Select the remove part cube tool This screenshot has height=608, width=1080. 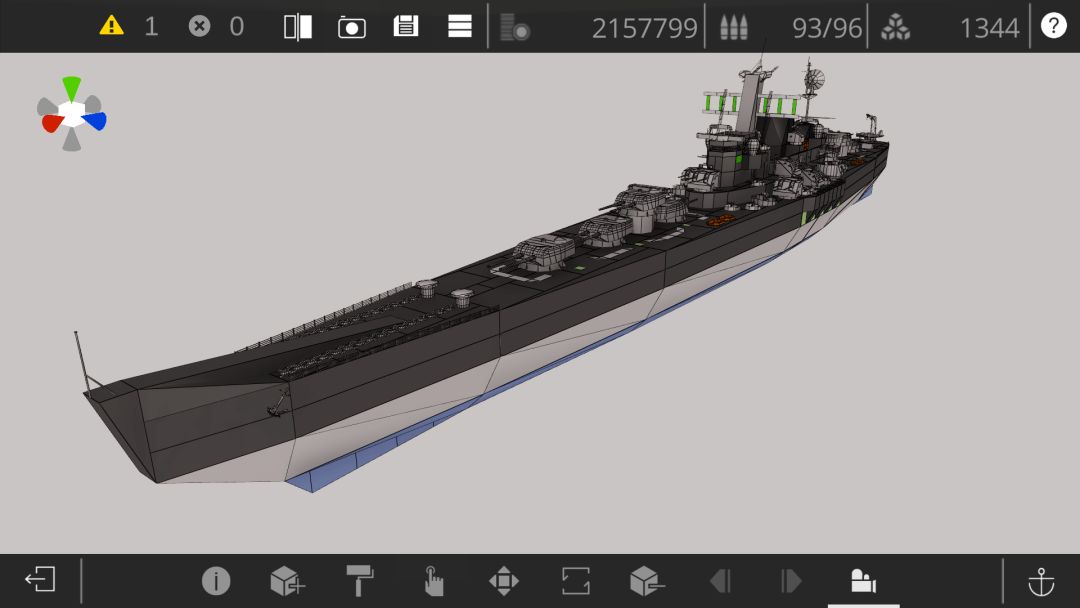click(647, 580)
